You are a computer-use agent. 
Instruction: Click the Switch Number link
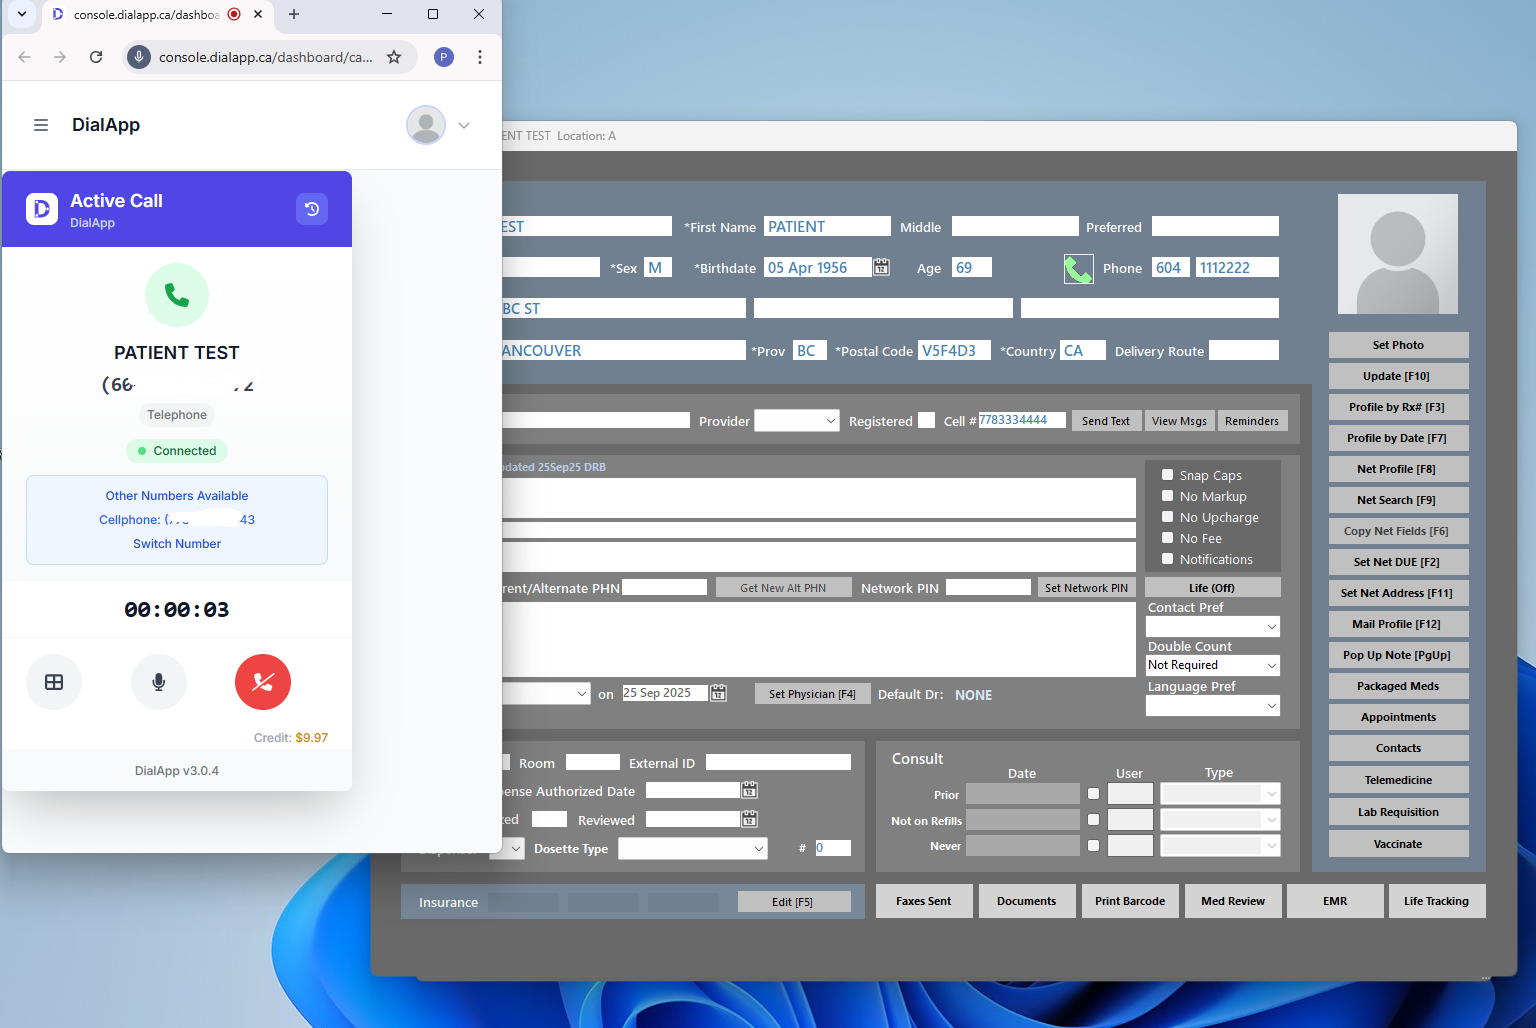tap(177, 544)
